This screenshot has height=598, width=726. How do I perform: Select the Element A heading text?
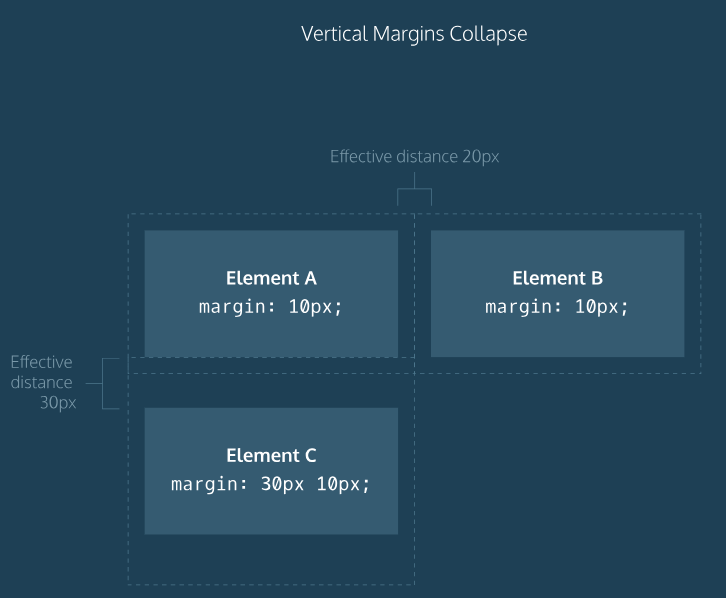pyautogui.click(x=271, y=278)
